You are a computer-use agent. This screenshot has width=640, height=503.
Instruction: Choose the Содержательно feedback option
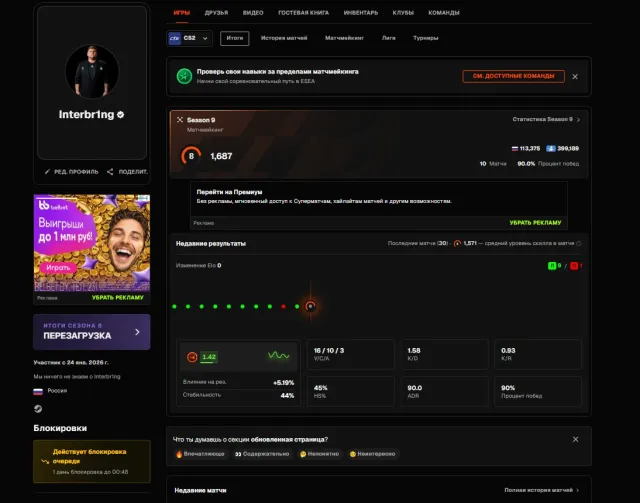pyautogui.click(x=262, y=454)
